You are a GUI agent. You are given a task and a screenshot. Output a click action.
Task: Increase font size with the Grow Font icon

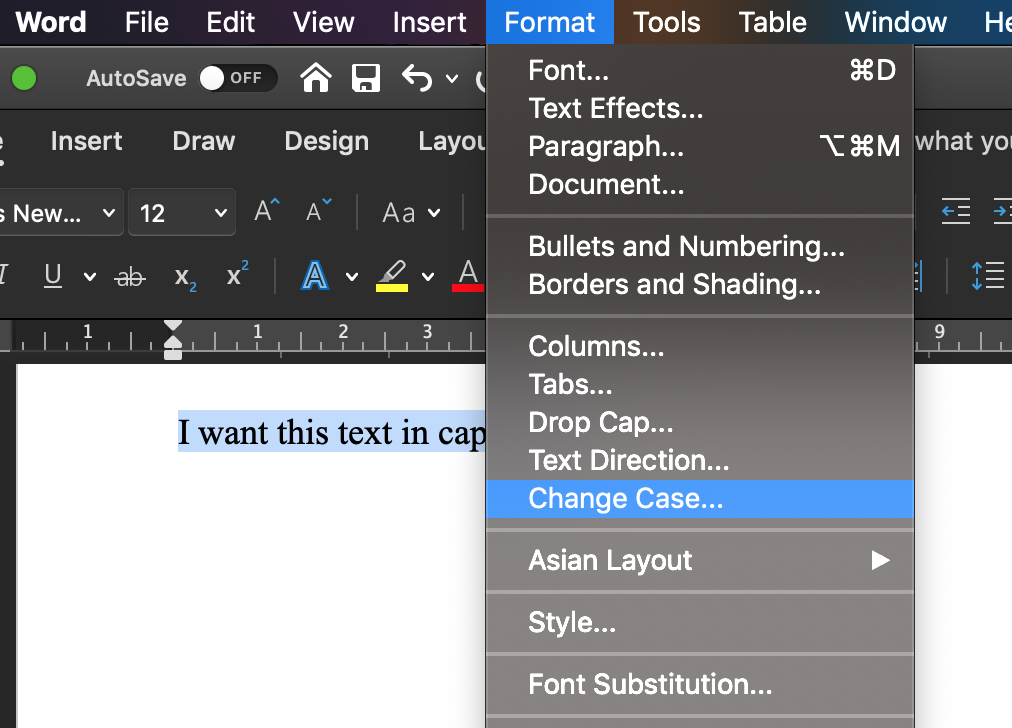(265, 211)
